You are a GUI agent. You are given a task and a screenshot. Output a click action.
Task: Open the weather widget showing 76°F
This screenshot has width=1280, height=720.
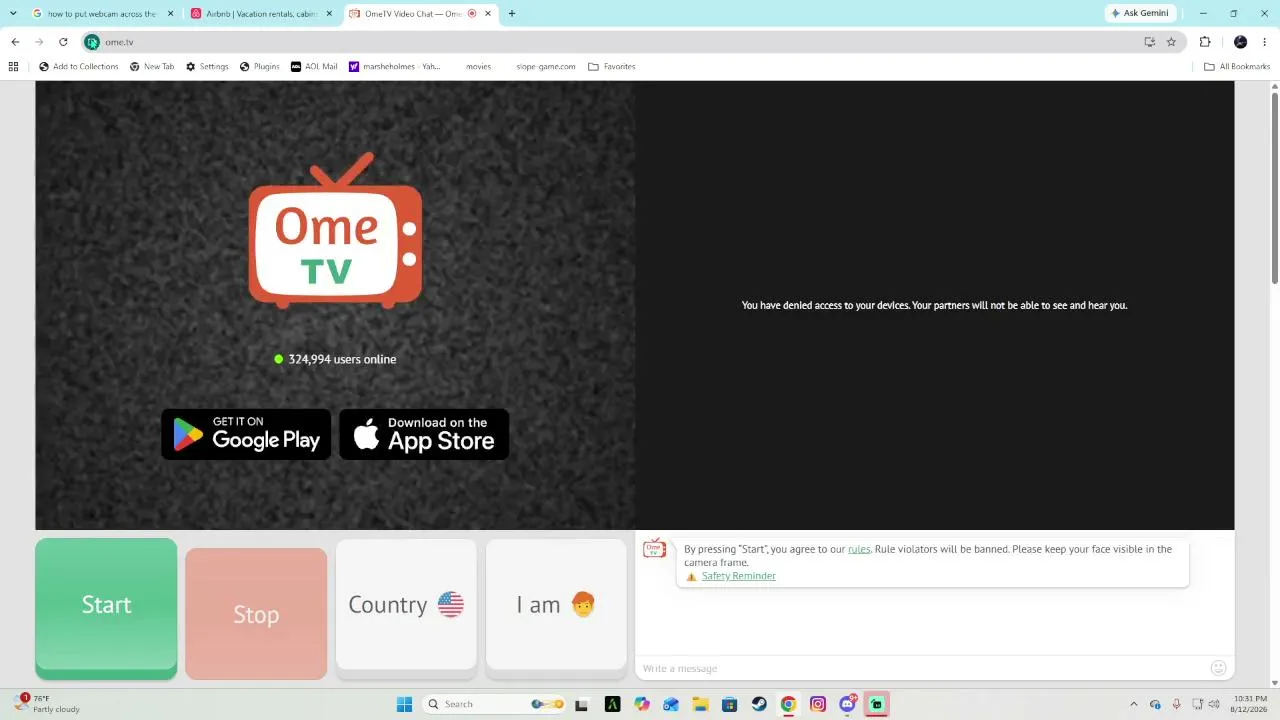(x=47, y=704)
